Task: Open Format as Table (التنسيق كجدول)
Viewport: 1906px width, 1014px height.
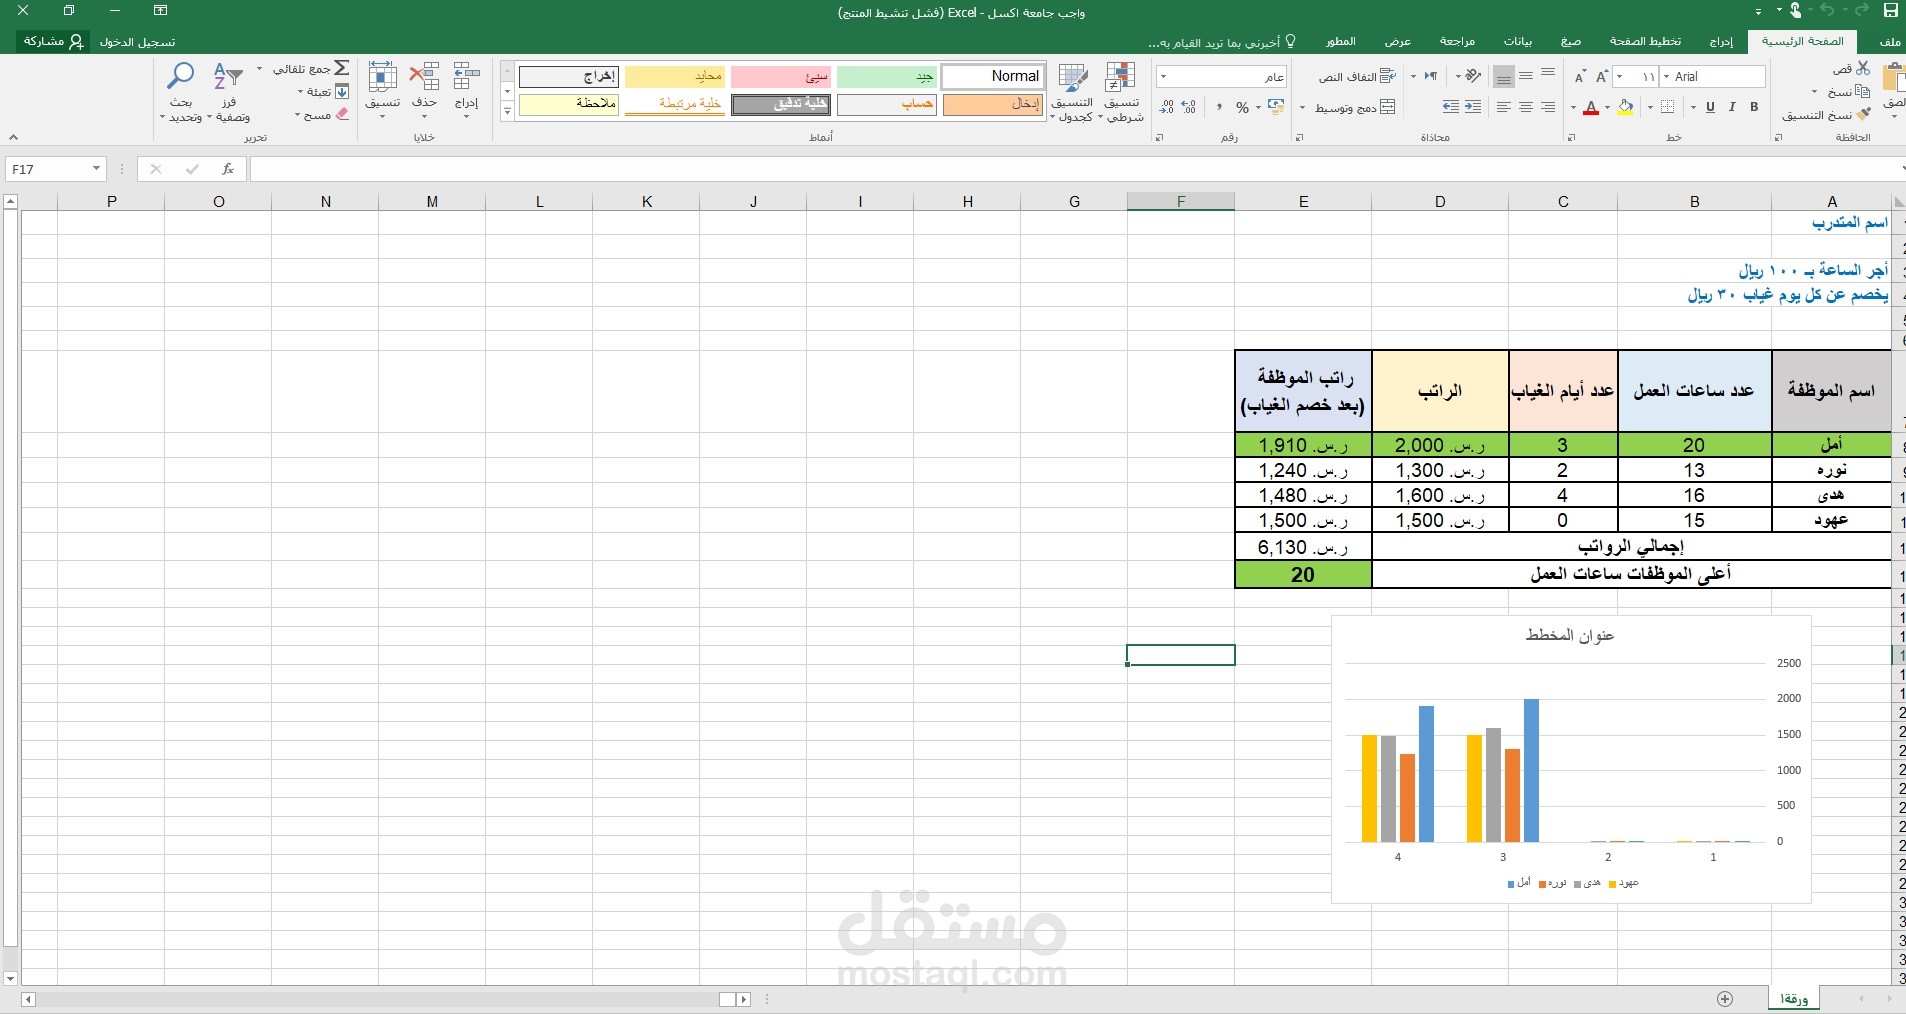Action: point(1073,92)
